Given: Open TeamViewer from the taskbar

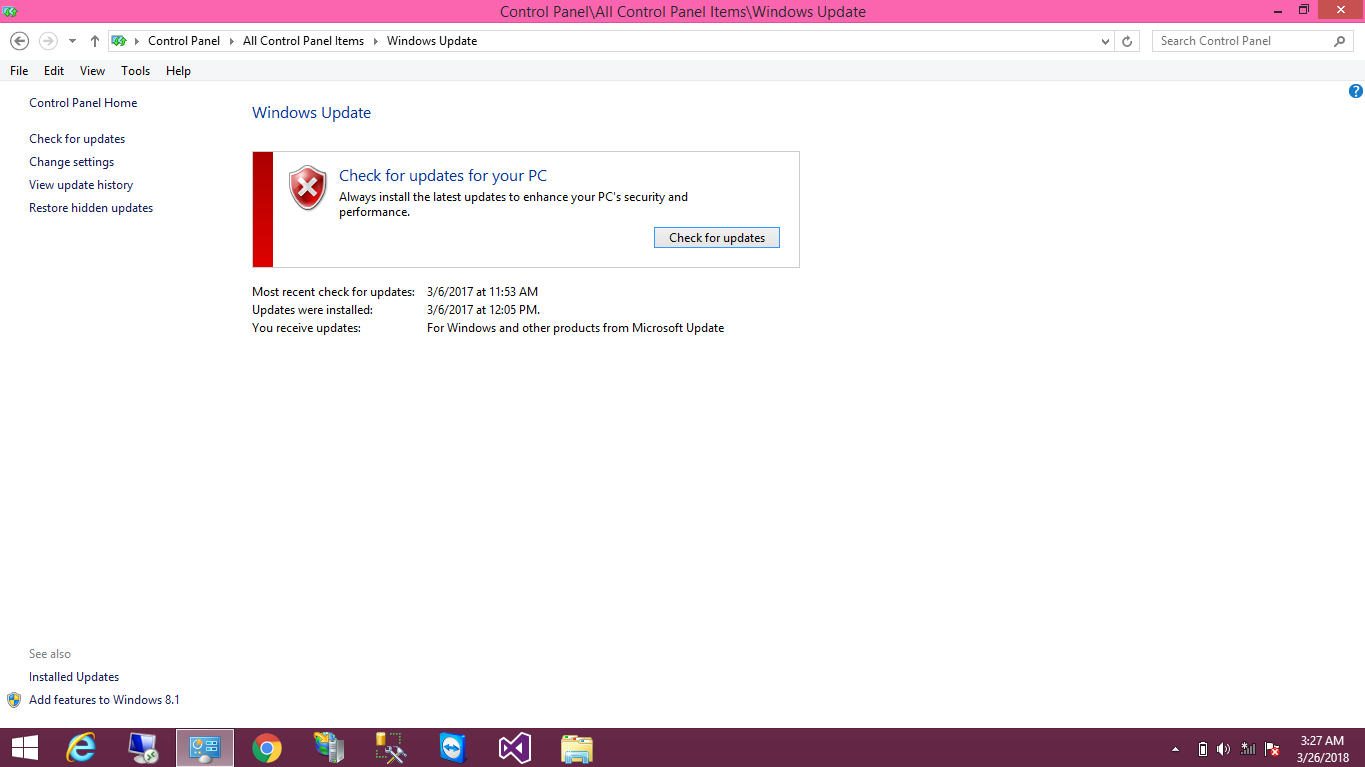Looking at the screenshot, I should (453, 748).
